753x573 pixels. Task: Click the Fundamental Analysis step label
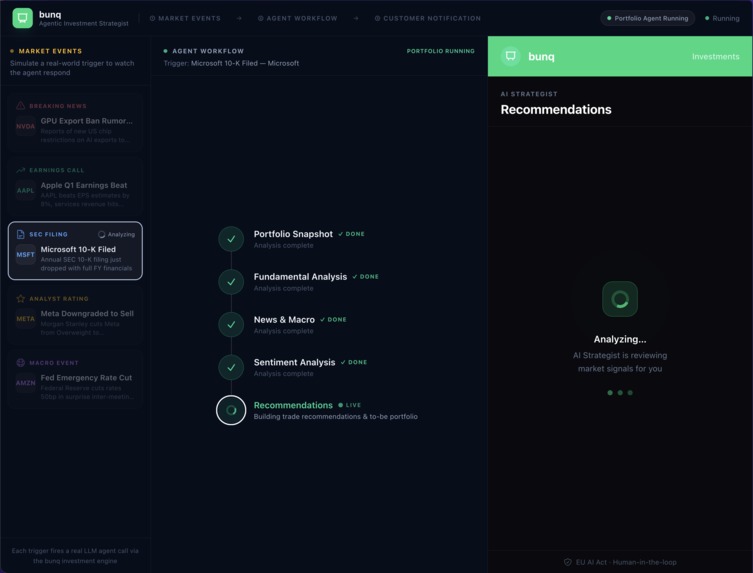click(300, 277)
